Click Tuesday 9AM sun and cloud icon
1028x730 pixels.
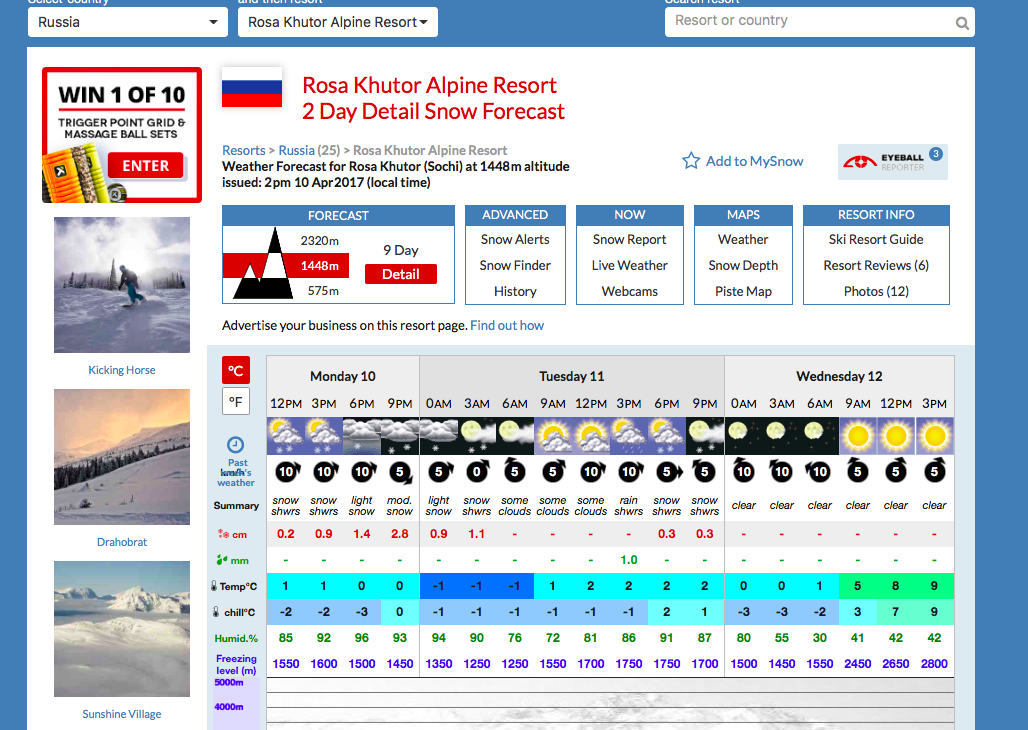[553, 436]
